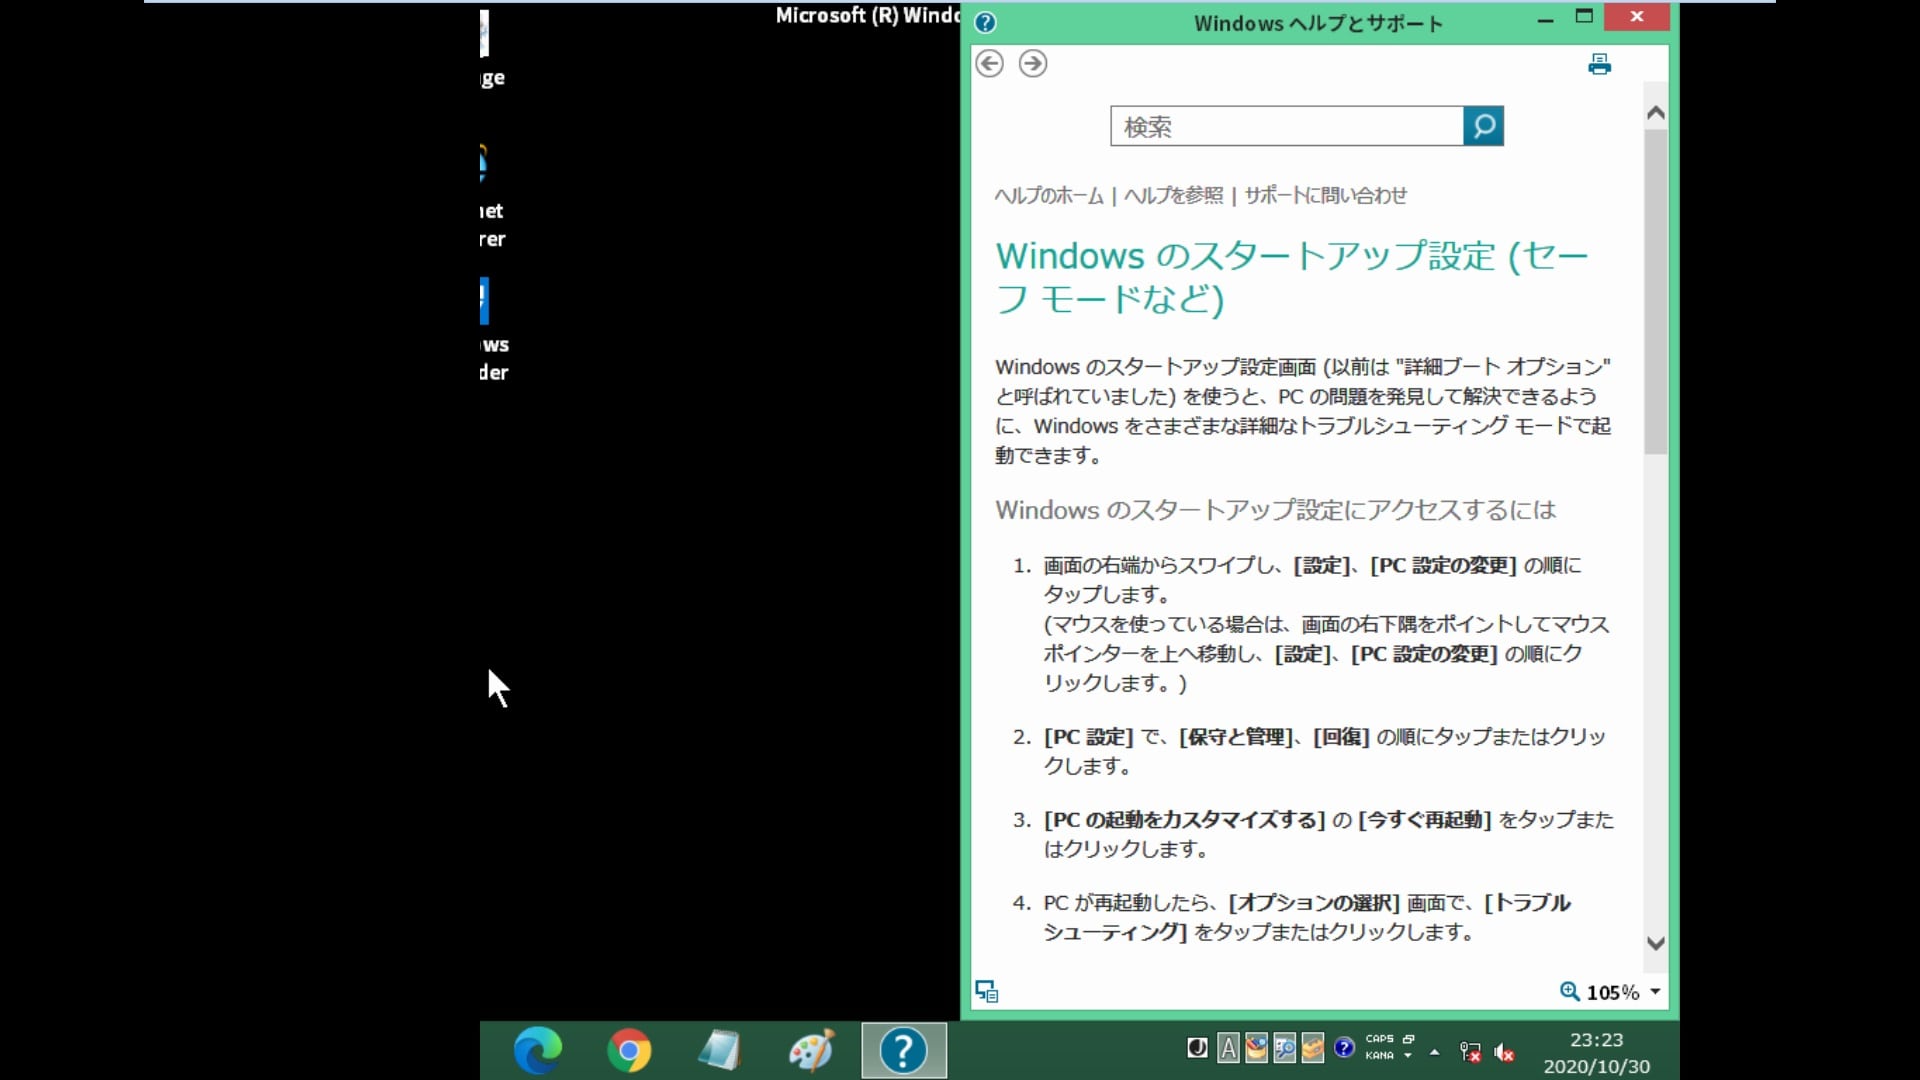Toggle CAPS lock in the language bar
1920x1080 pixels.
point(1380,1039)
